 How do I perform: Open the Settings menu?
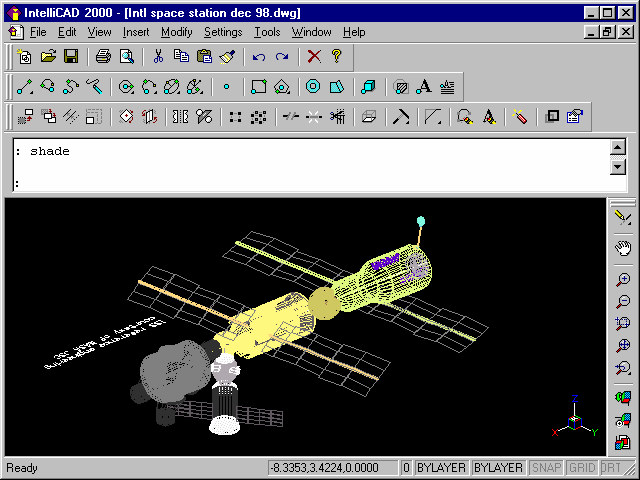(x=223, y=32)
